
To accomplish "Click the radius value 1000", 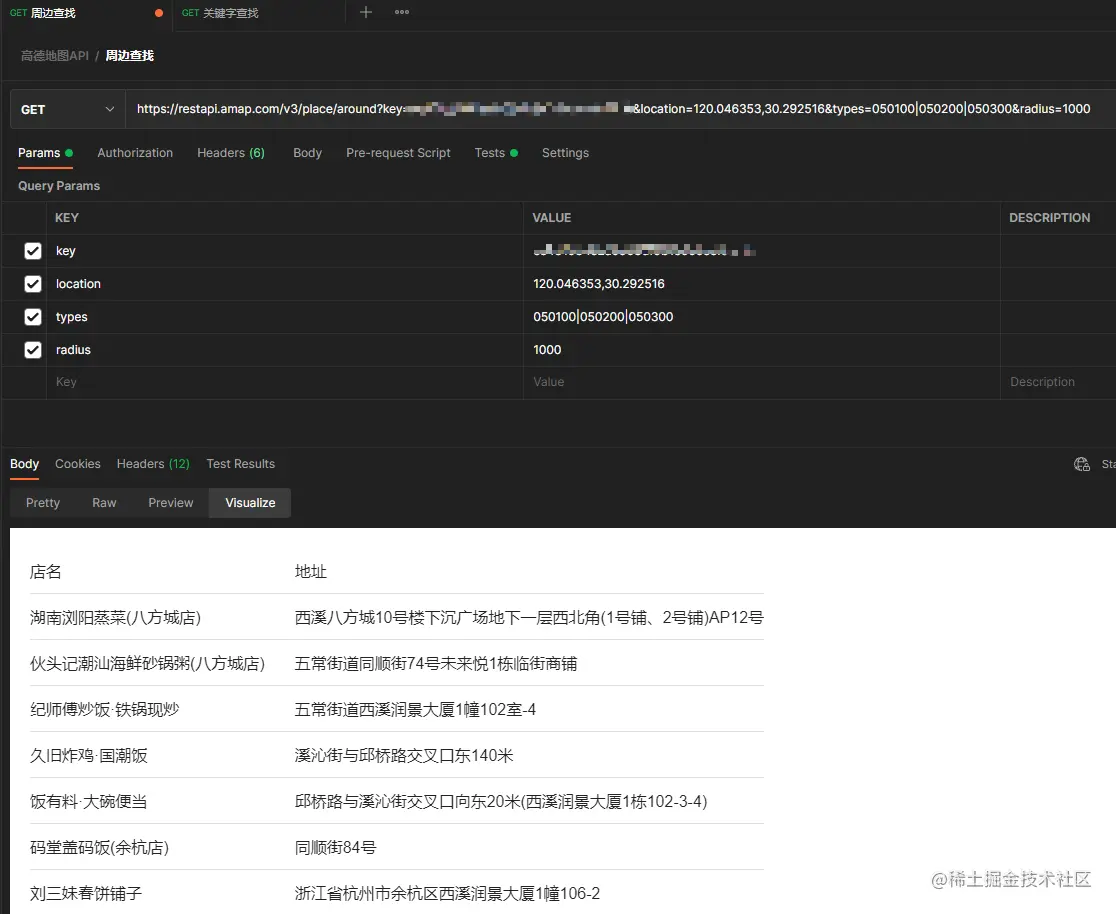I will (x=547, y=350).
